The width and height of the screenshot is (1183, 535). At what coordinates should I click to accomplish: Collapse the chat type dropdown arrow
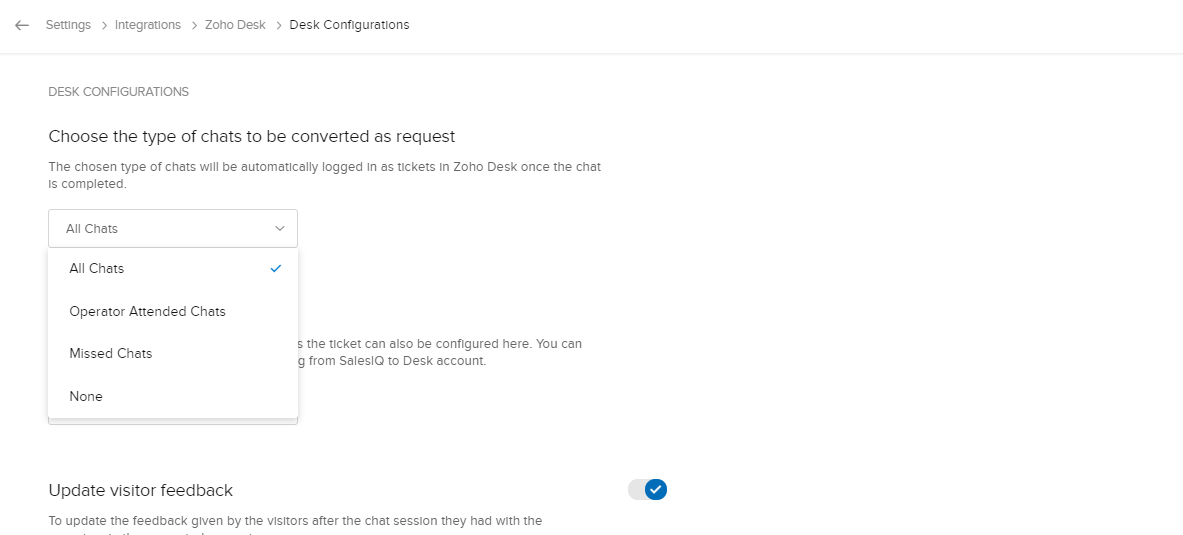point(280,228)
